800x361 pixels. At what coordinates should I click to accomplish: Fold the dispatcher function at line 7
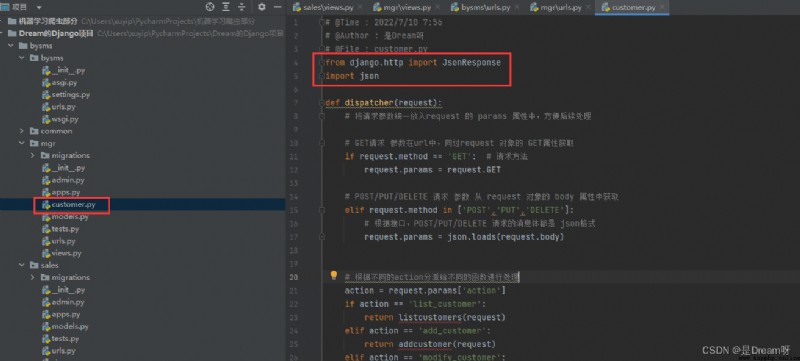321,103
